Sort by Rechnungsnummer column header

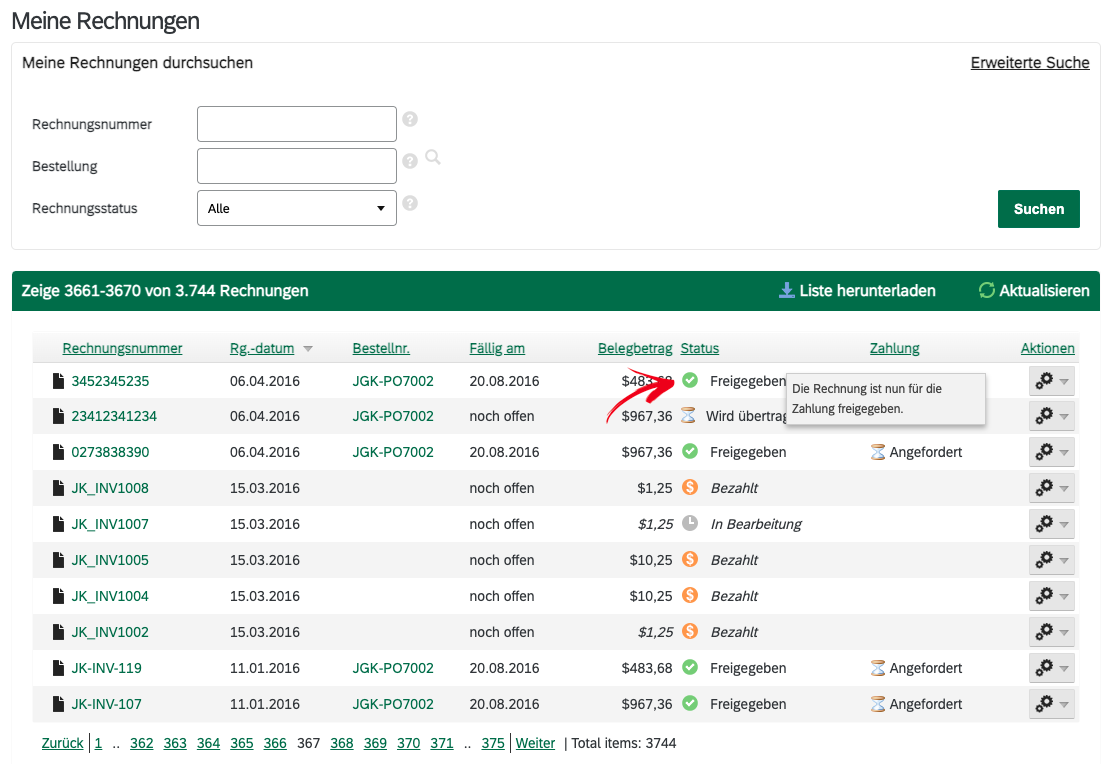coord(122,348)
